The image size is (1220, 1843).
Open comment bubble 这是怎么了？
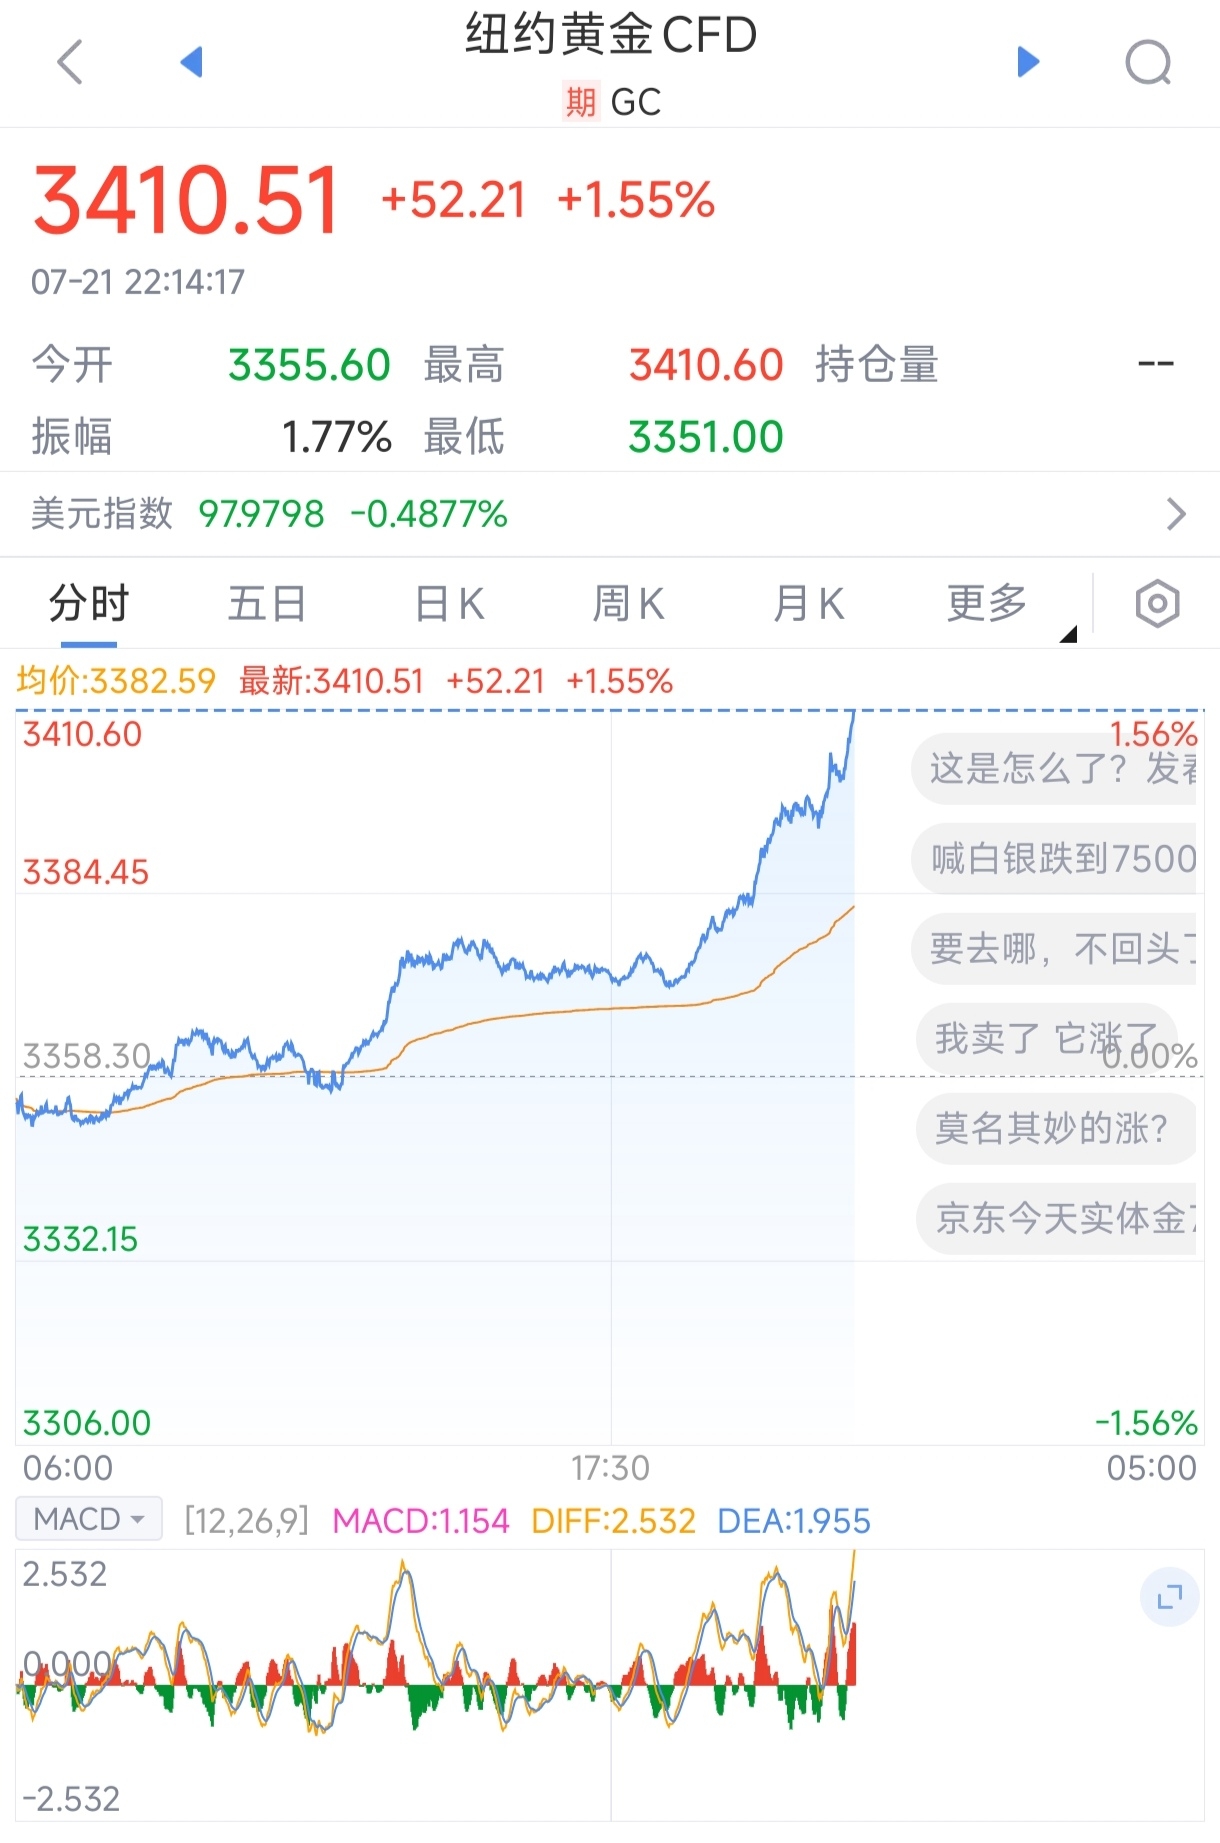click(1054, 768)
